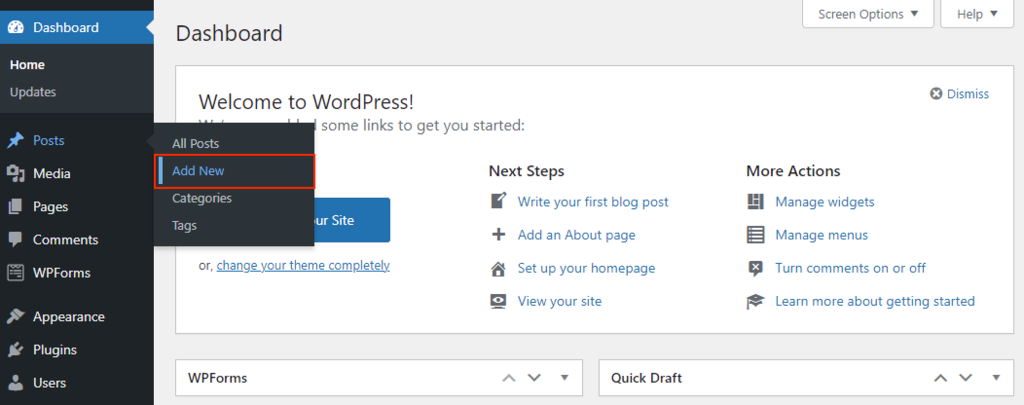The height and width of the screenshot is (405, 1024).
Task: Toggle the WPForms widget panel arrow
Action: point(564,378)
